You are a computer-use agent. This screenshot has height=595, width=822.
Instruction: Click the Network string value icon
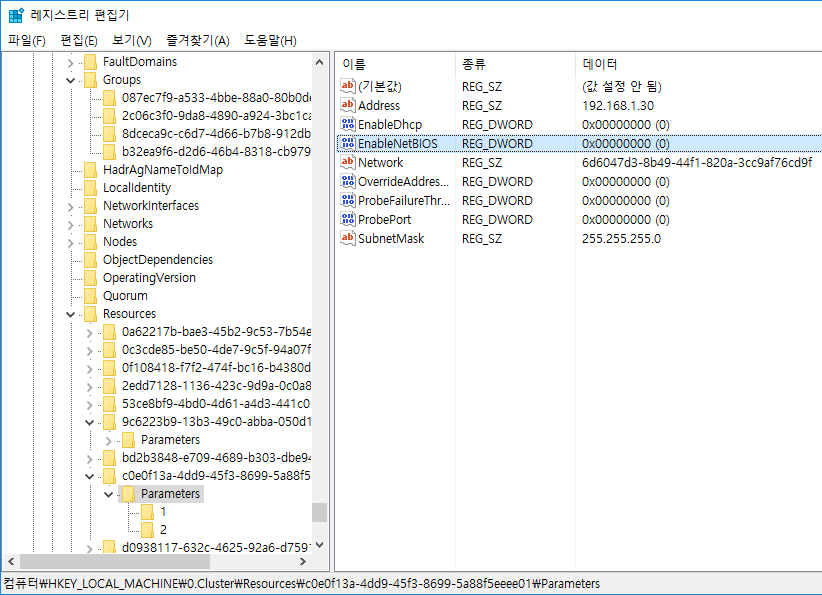point(348,162)
